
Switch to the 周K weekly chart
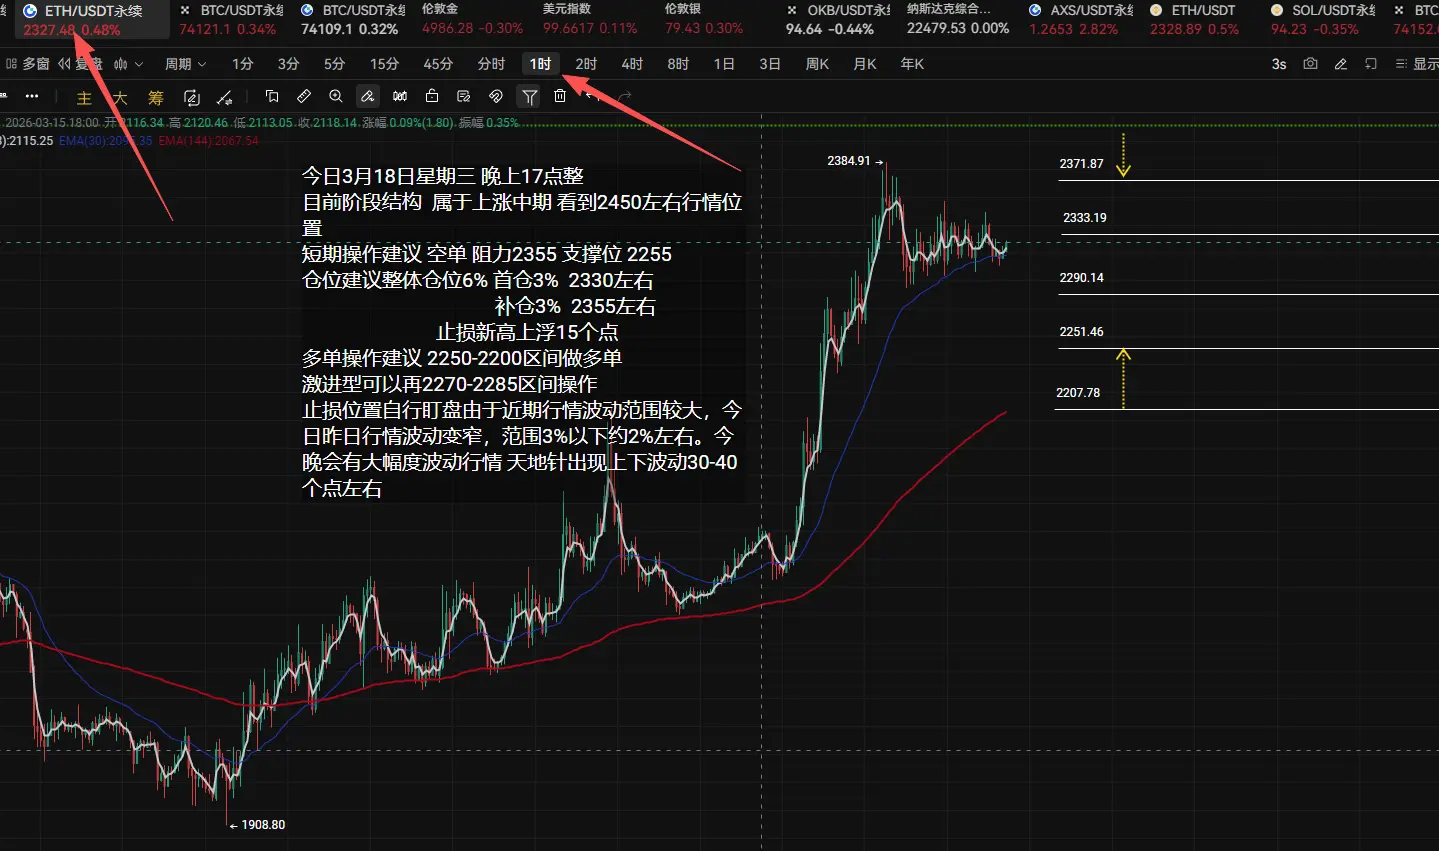tap(818, 64)
